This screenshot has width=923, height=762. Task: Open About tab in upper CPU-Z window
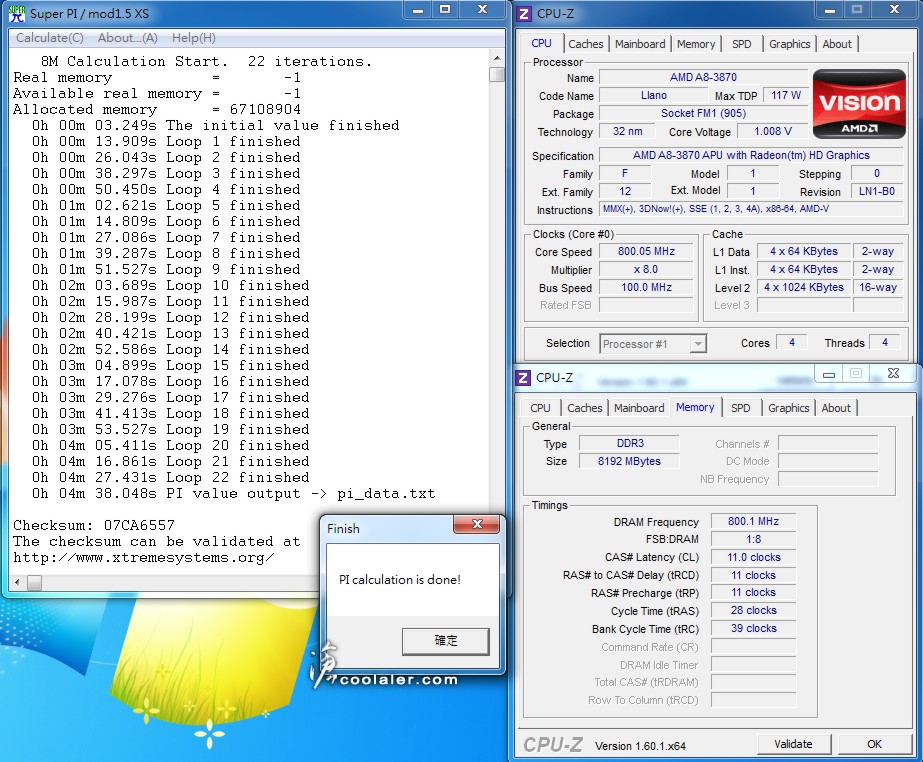(x=837, y=44)
